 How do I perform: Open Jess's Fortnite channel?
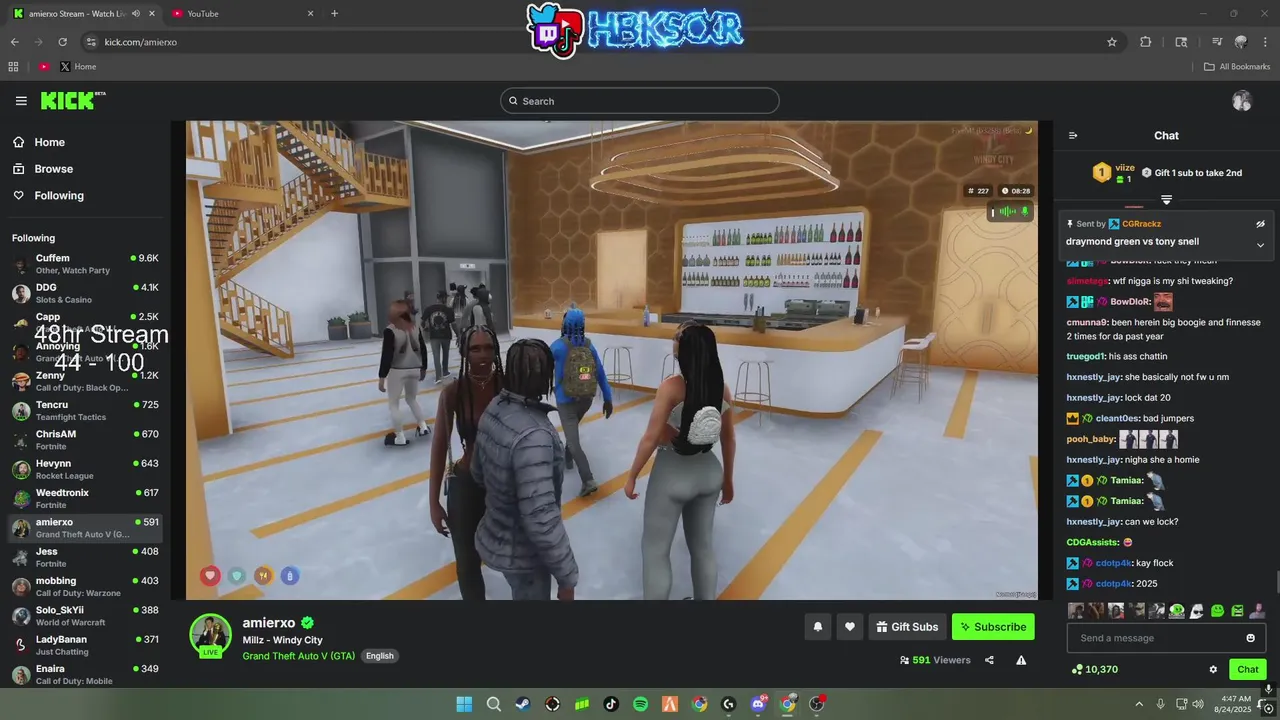(x=86, y=557)
